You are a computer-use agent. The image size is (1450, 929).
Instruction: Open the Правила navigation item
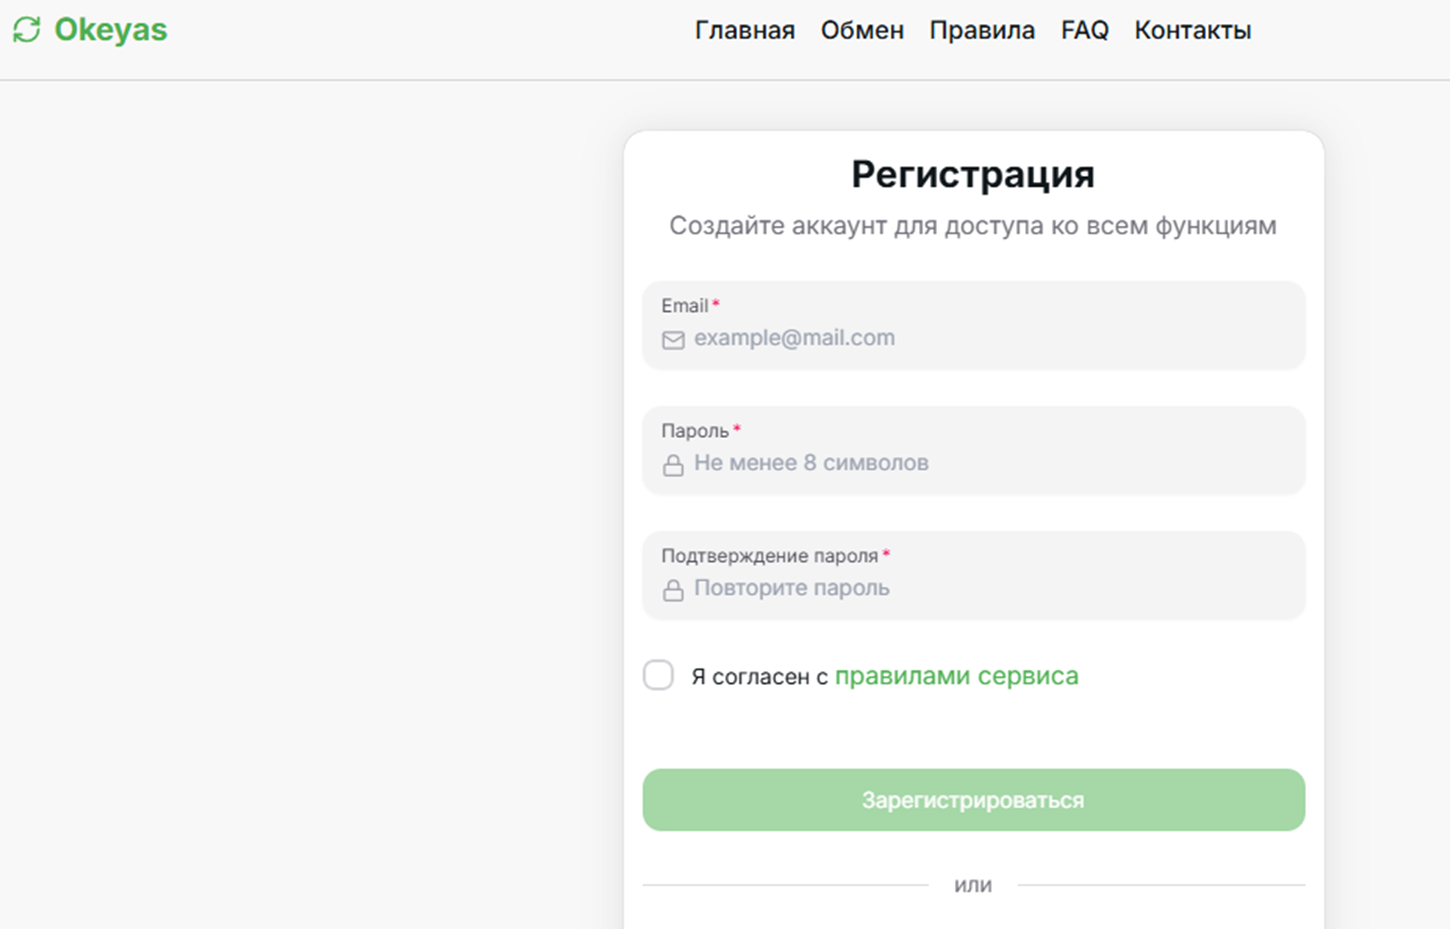click(x=982, y=30)
